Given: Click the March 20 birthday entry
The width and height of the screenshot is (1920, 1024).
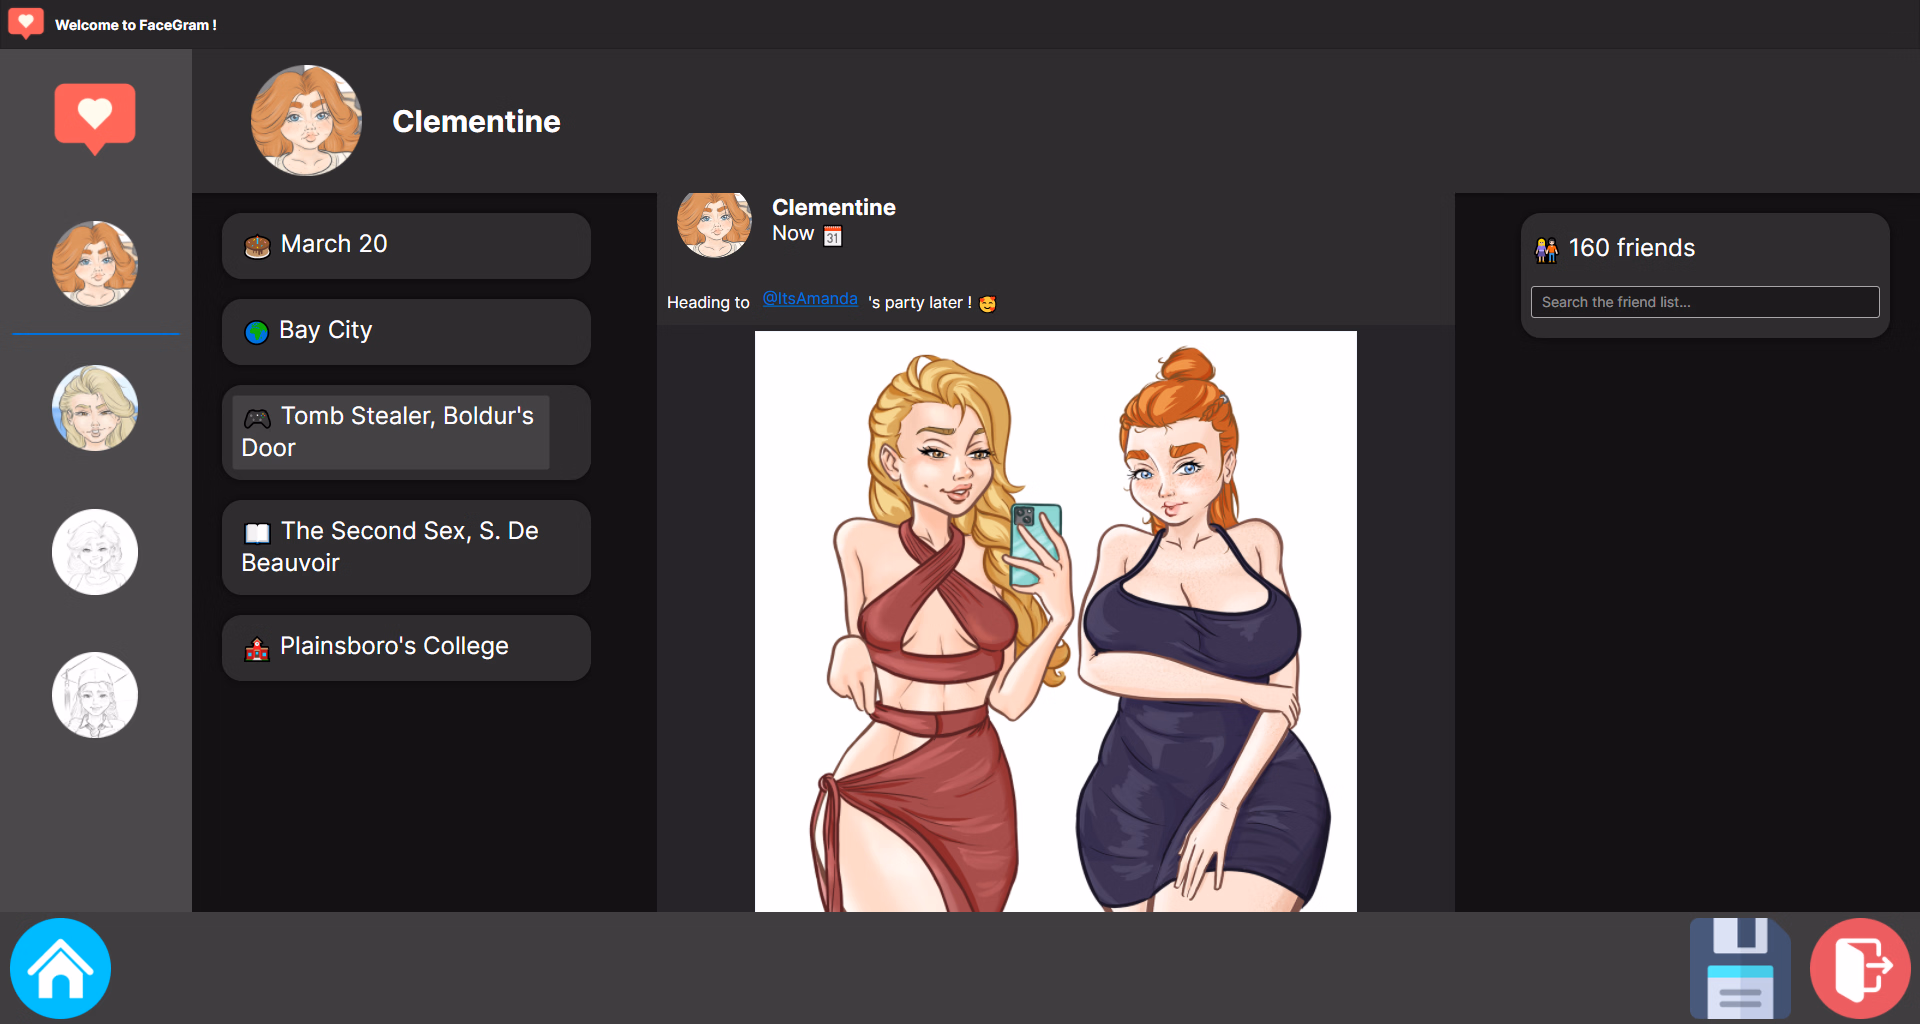Looking at the screenshot, I should [x=406, y=245].
